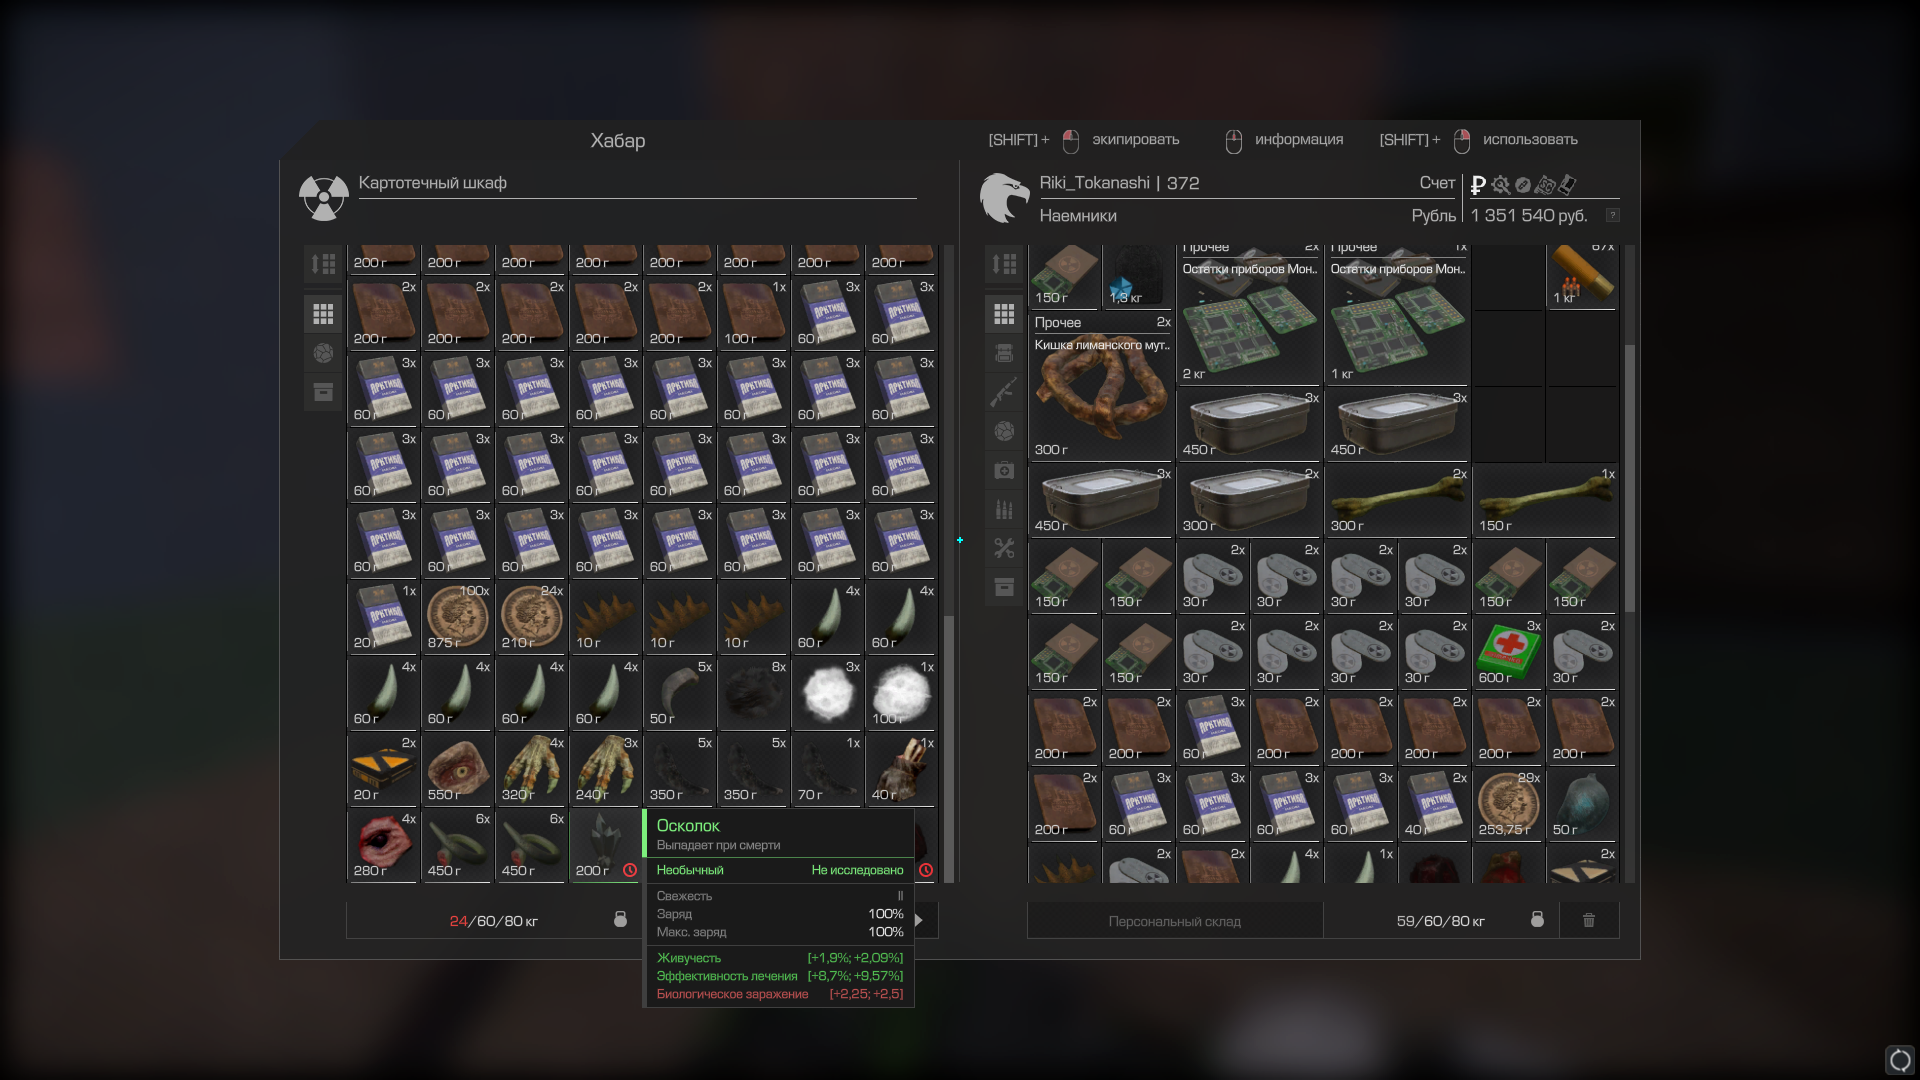Select the all-items grid filter in player inventory

(1004, 314)
